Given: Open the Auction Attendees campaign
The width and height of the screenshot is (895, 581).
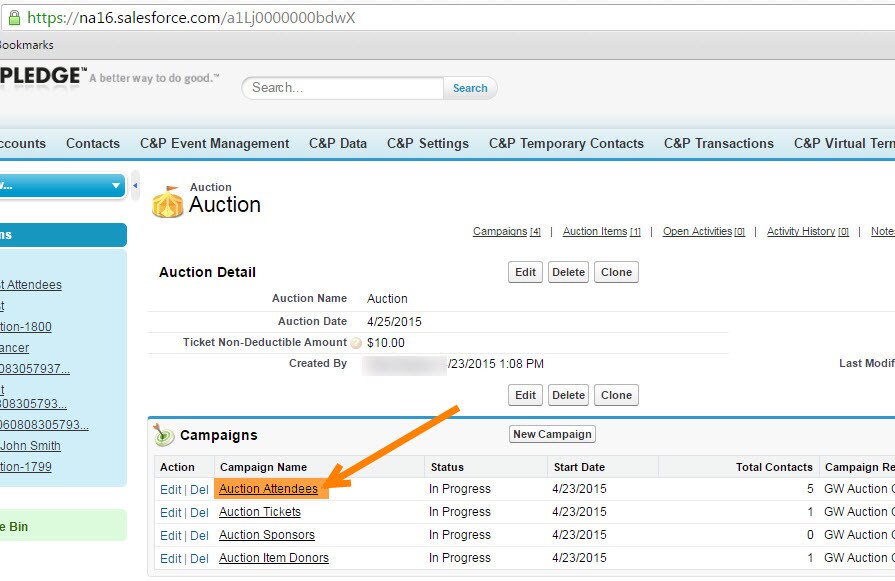Looking at the screenshot, I should 268,489.
